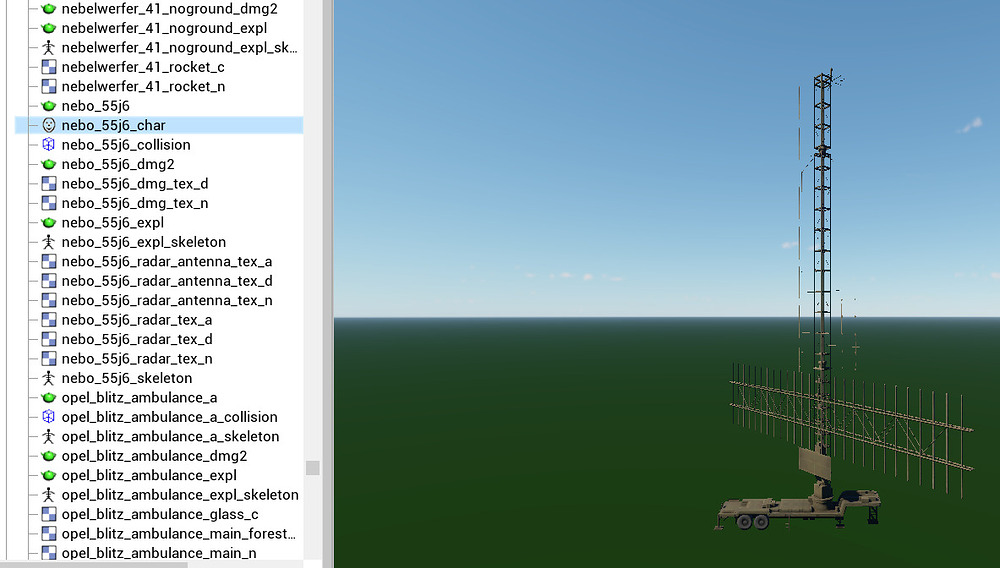
Task: Select the nebo_55j6_dmg2 asset
Action: point(118,164)
